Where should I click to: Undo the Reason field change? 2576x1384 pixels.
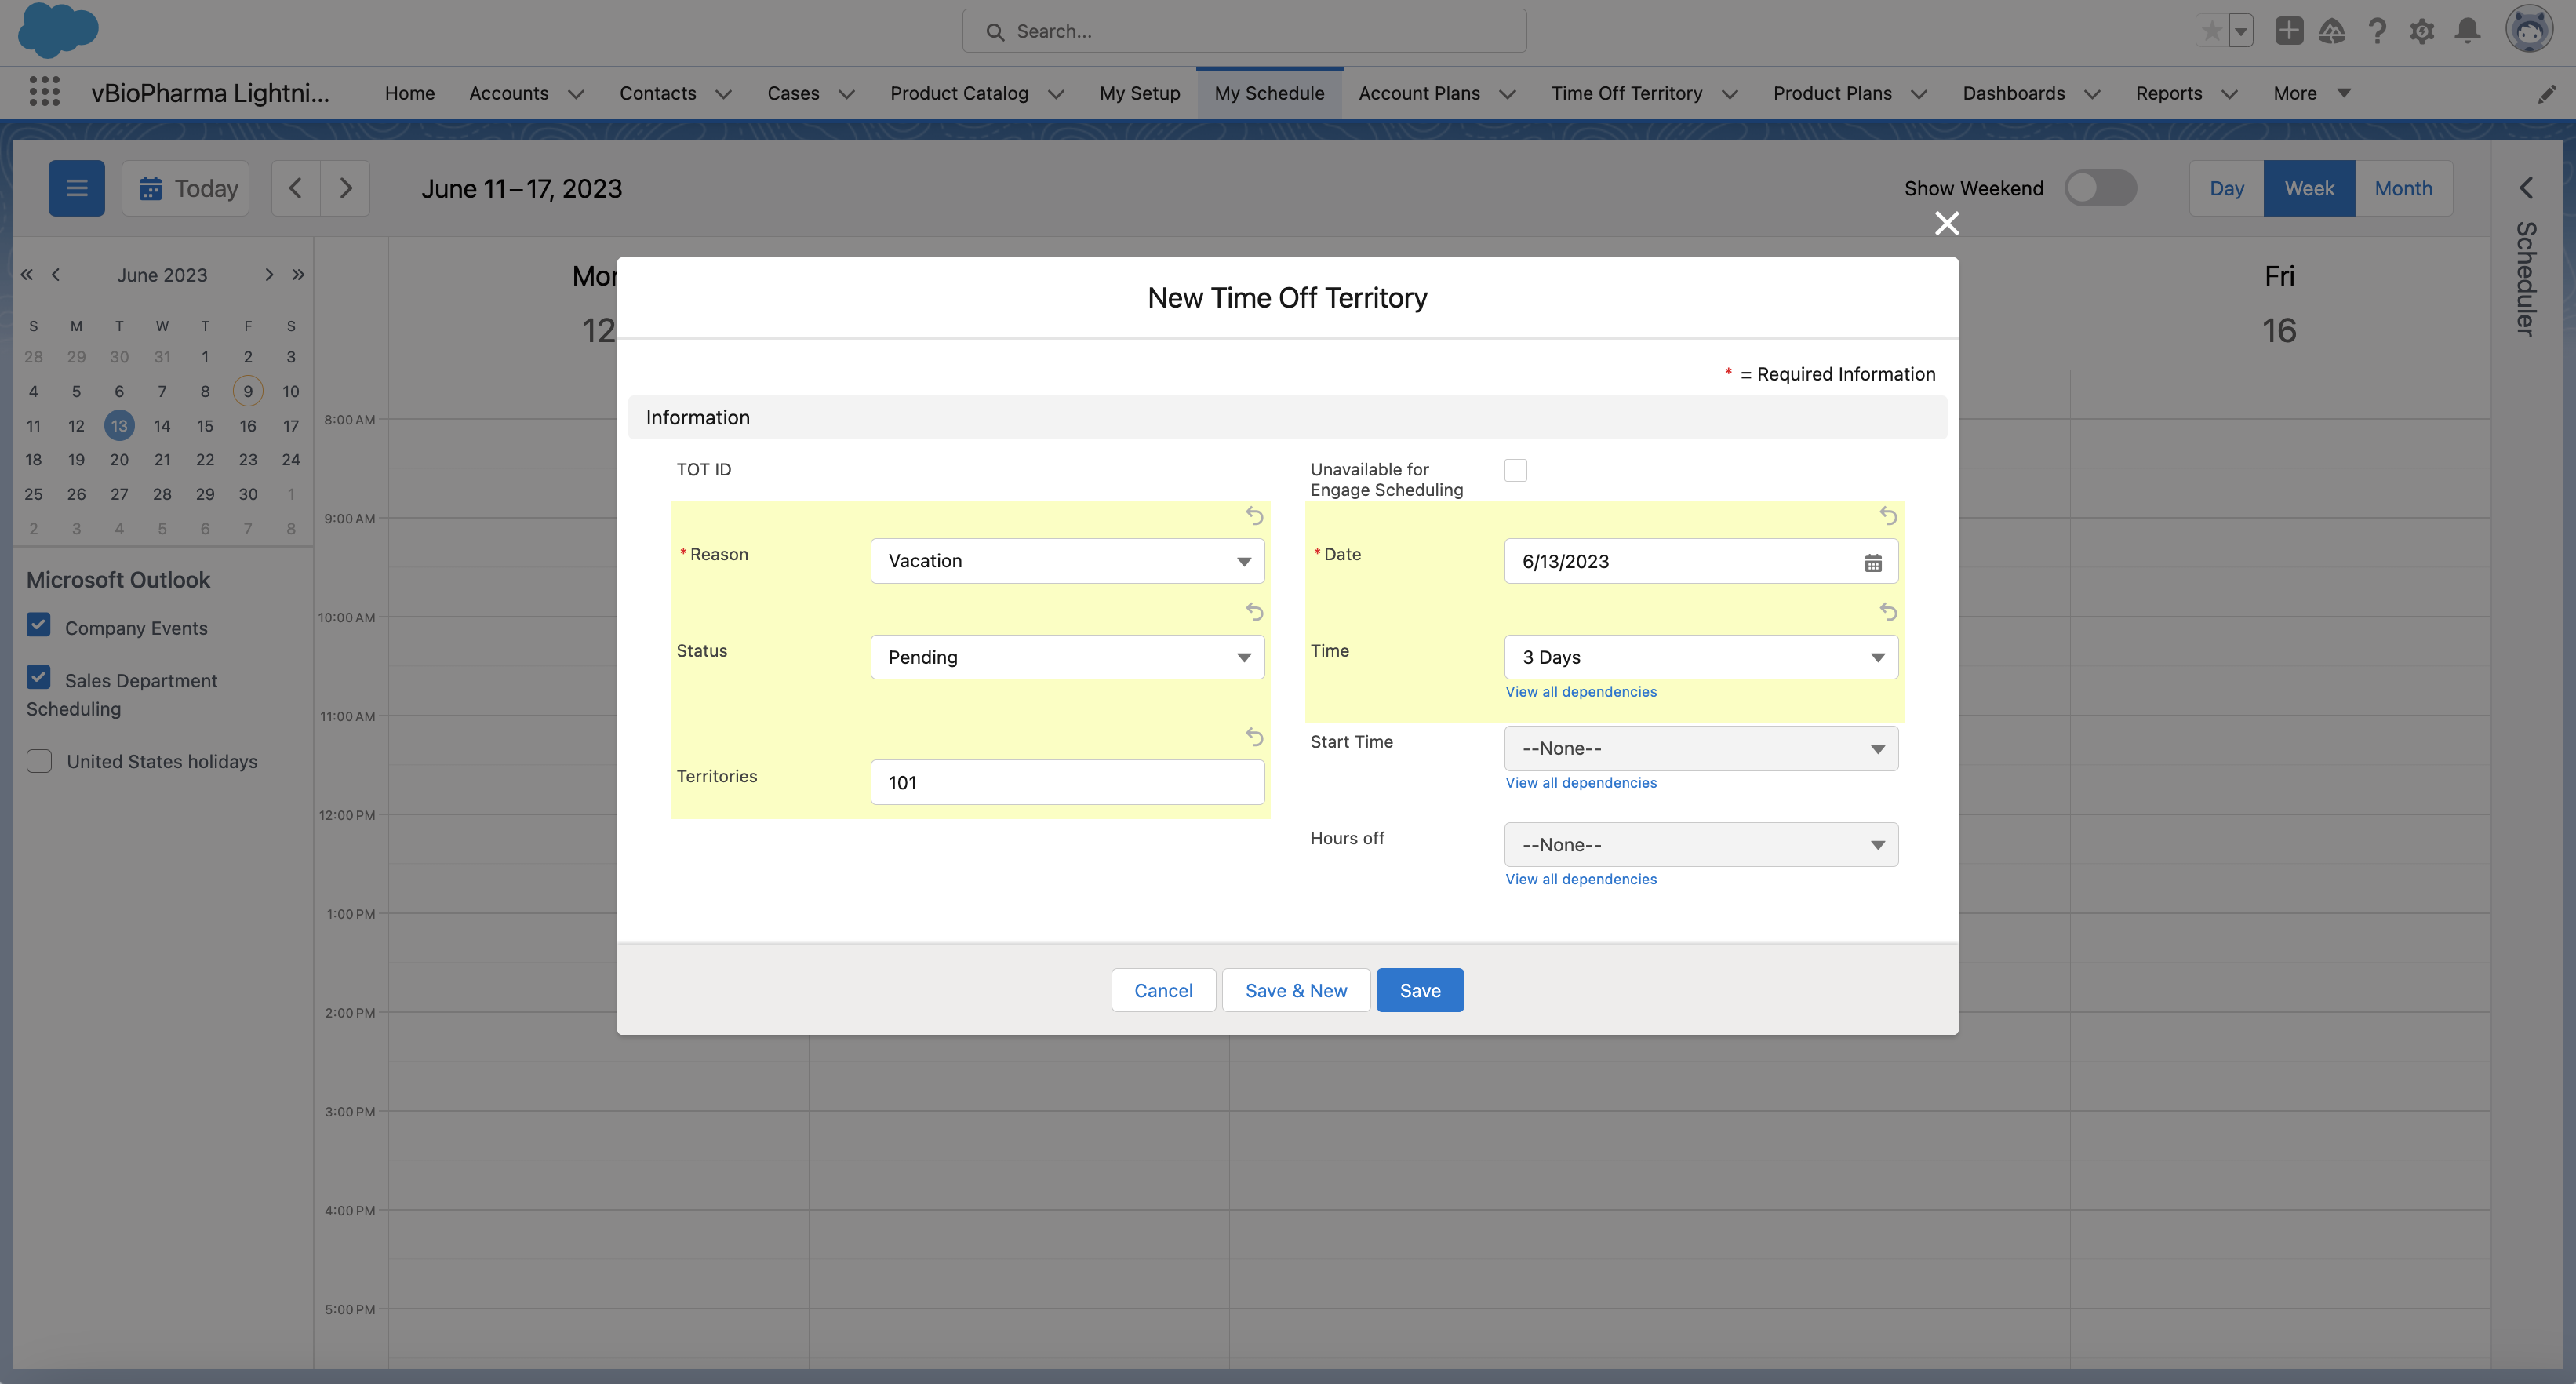[1254, 516]
